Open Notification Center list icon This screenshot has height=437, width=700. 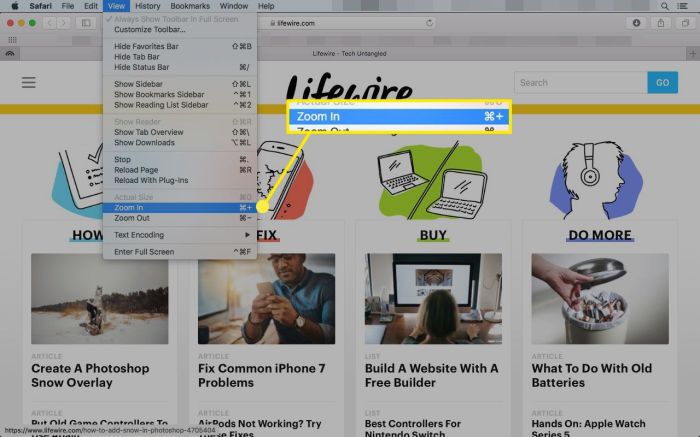pyautogui.click(x=682, y=6)
